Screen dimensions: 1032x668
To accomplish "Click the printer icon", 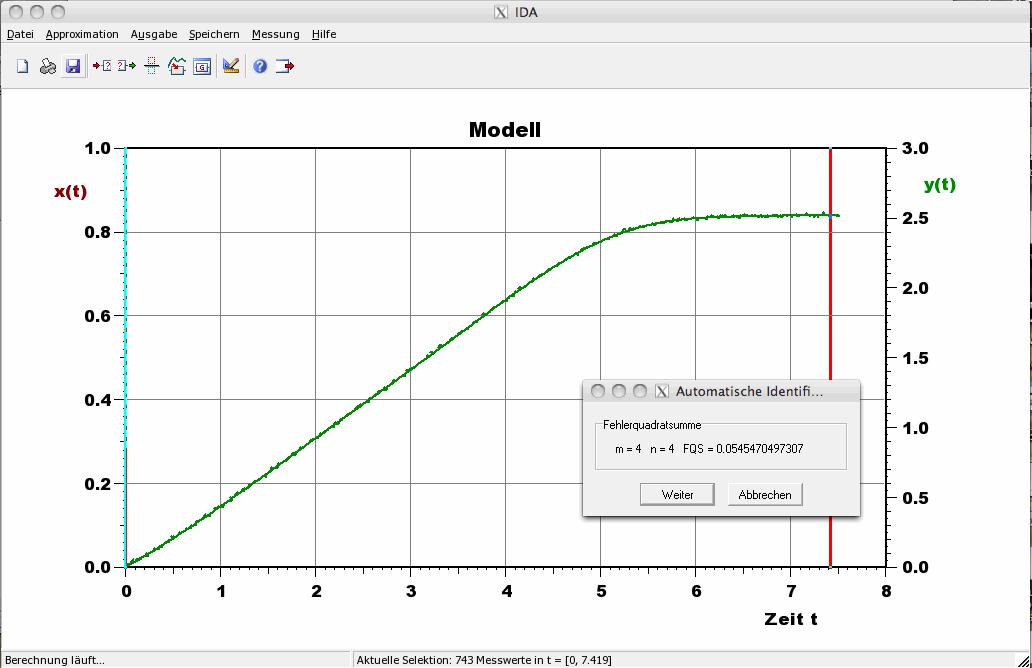I will [47, 66].
